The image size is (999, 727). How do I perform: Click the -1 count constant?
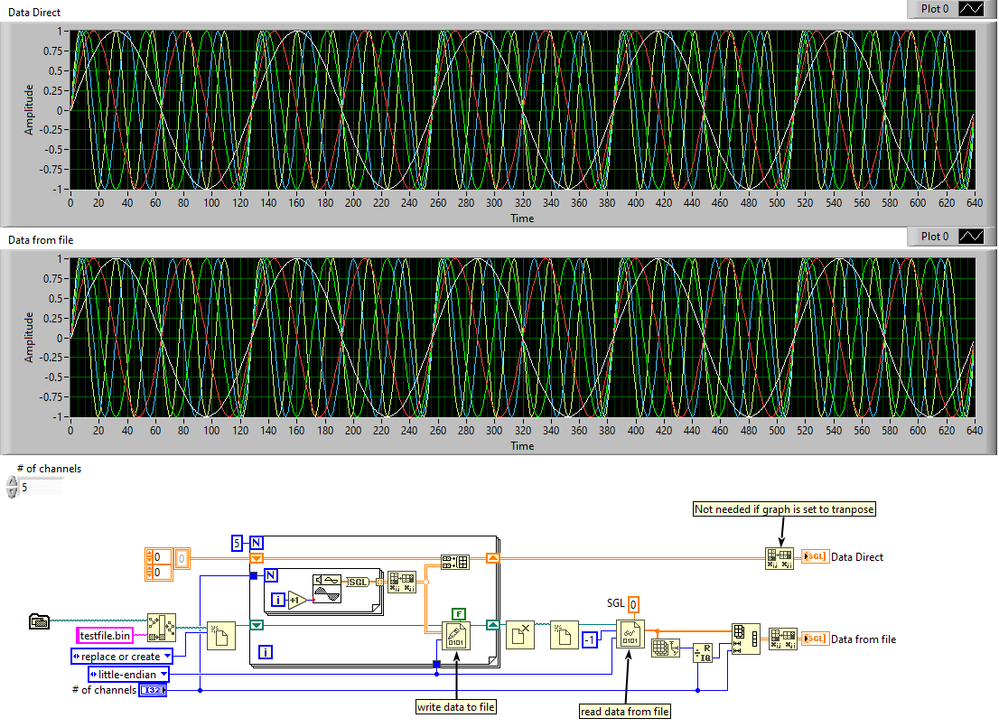(x=591, y=640)
